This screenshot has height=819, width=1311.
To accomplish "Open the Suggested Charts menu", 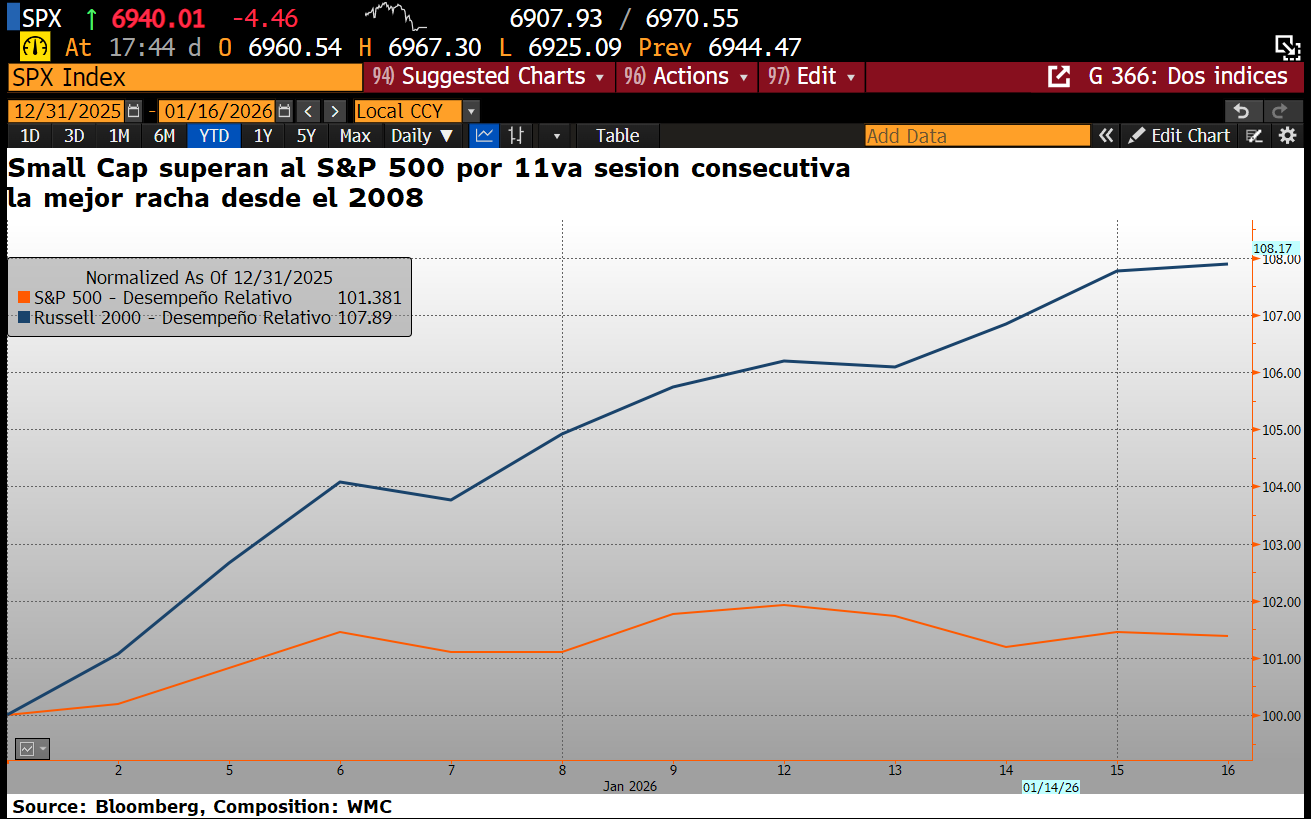I will (488, 77).
